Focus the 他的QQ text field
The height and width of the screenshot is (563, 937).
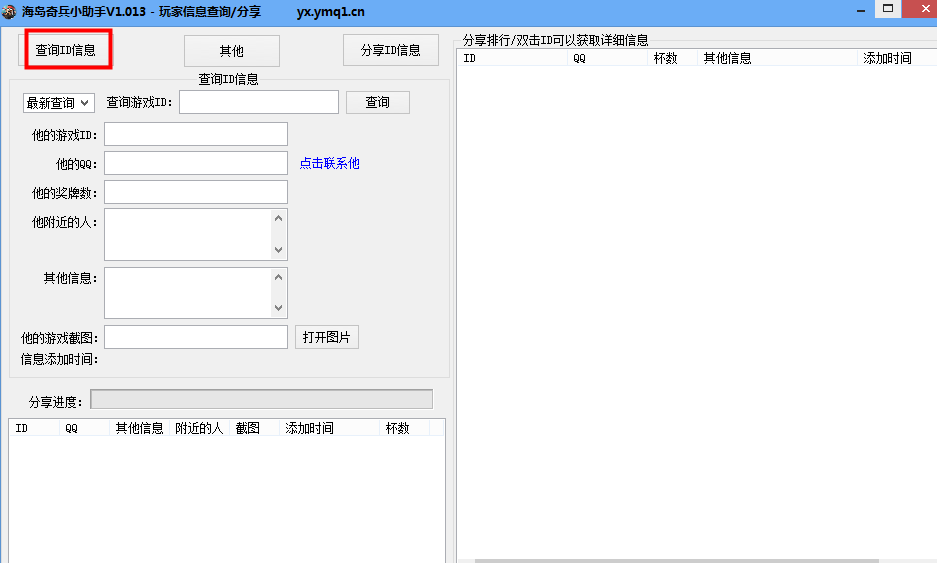pos(196,163)
